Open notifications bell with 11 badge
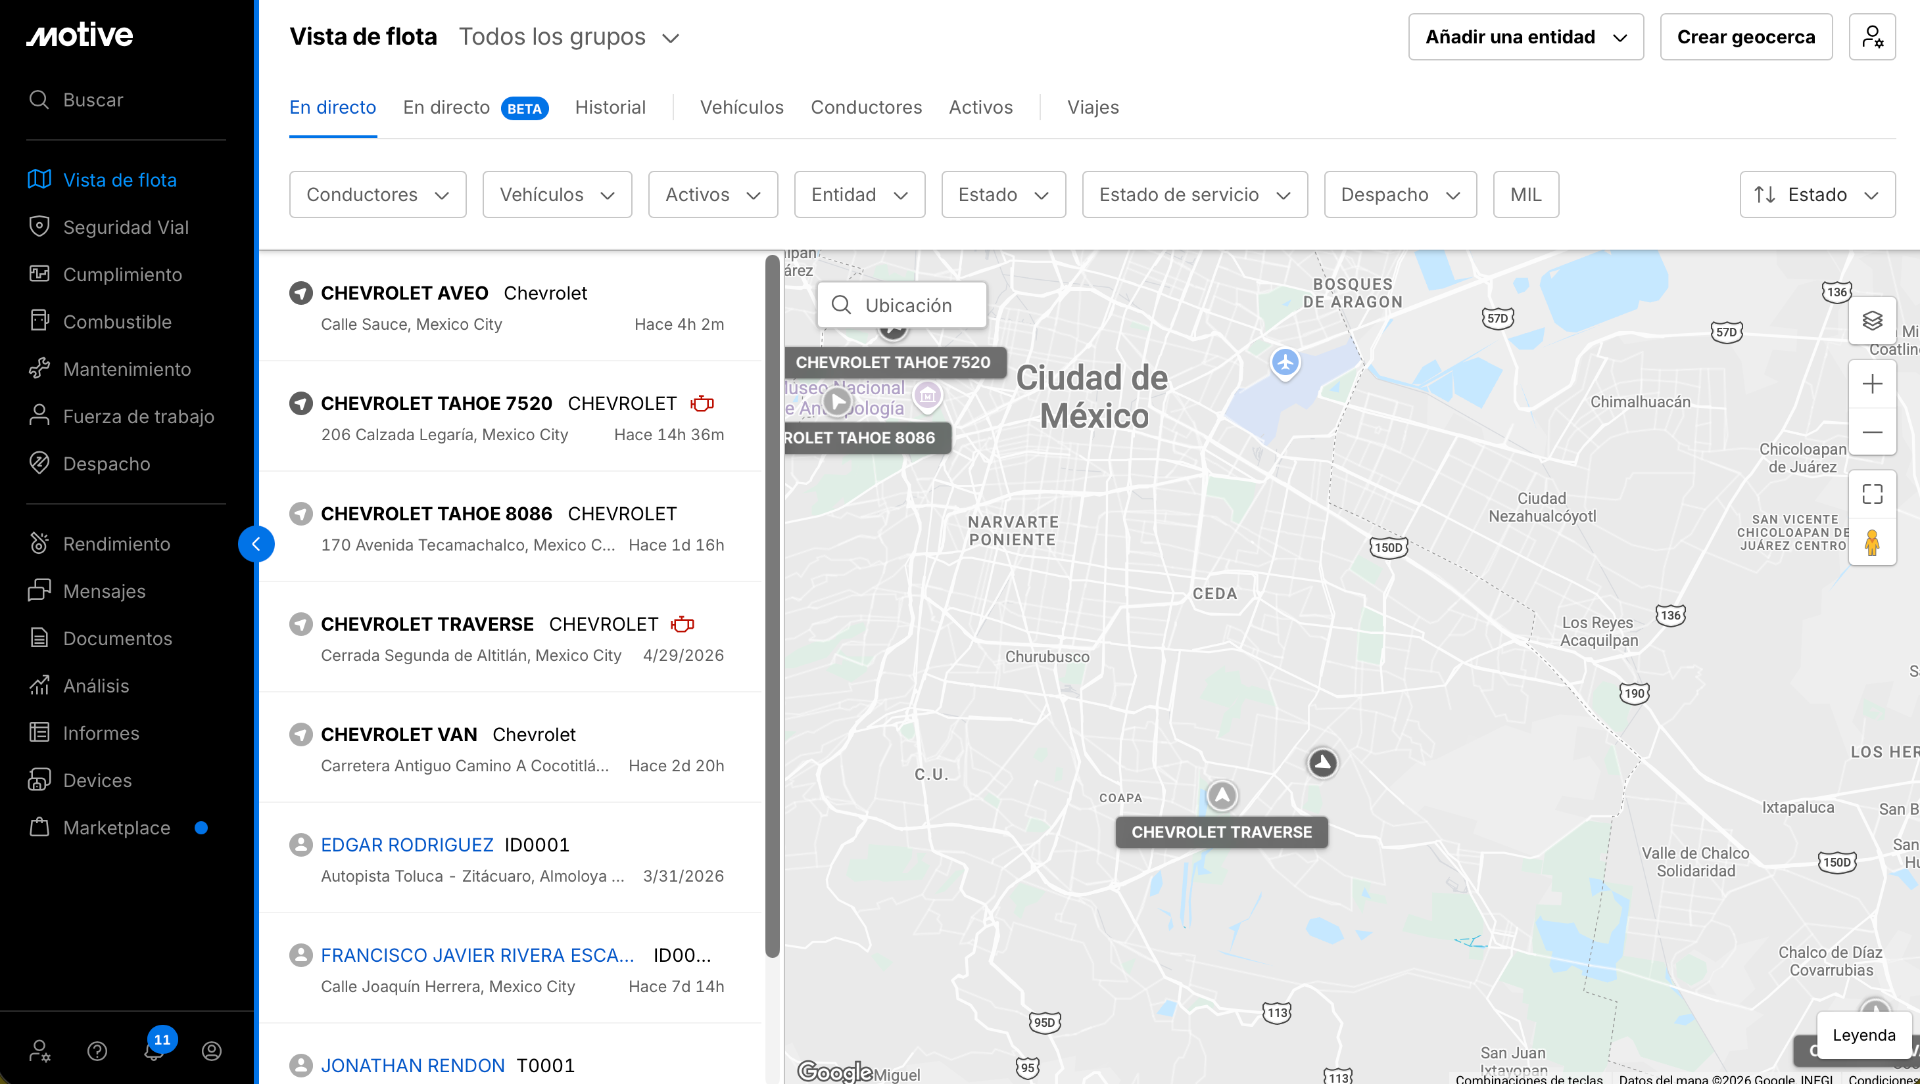Viewport: 1920px width, 1084px height. tap(155, 1049)
